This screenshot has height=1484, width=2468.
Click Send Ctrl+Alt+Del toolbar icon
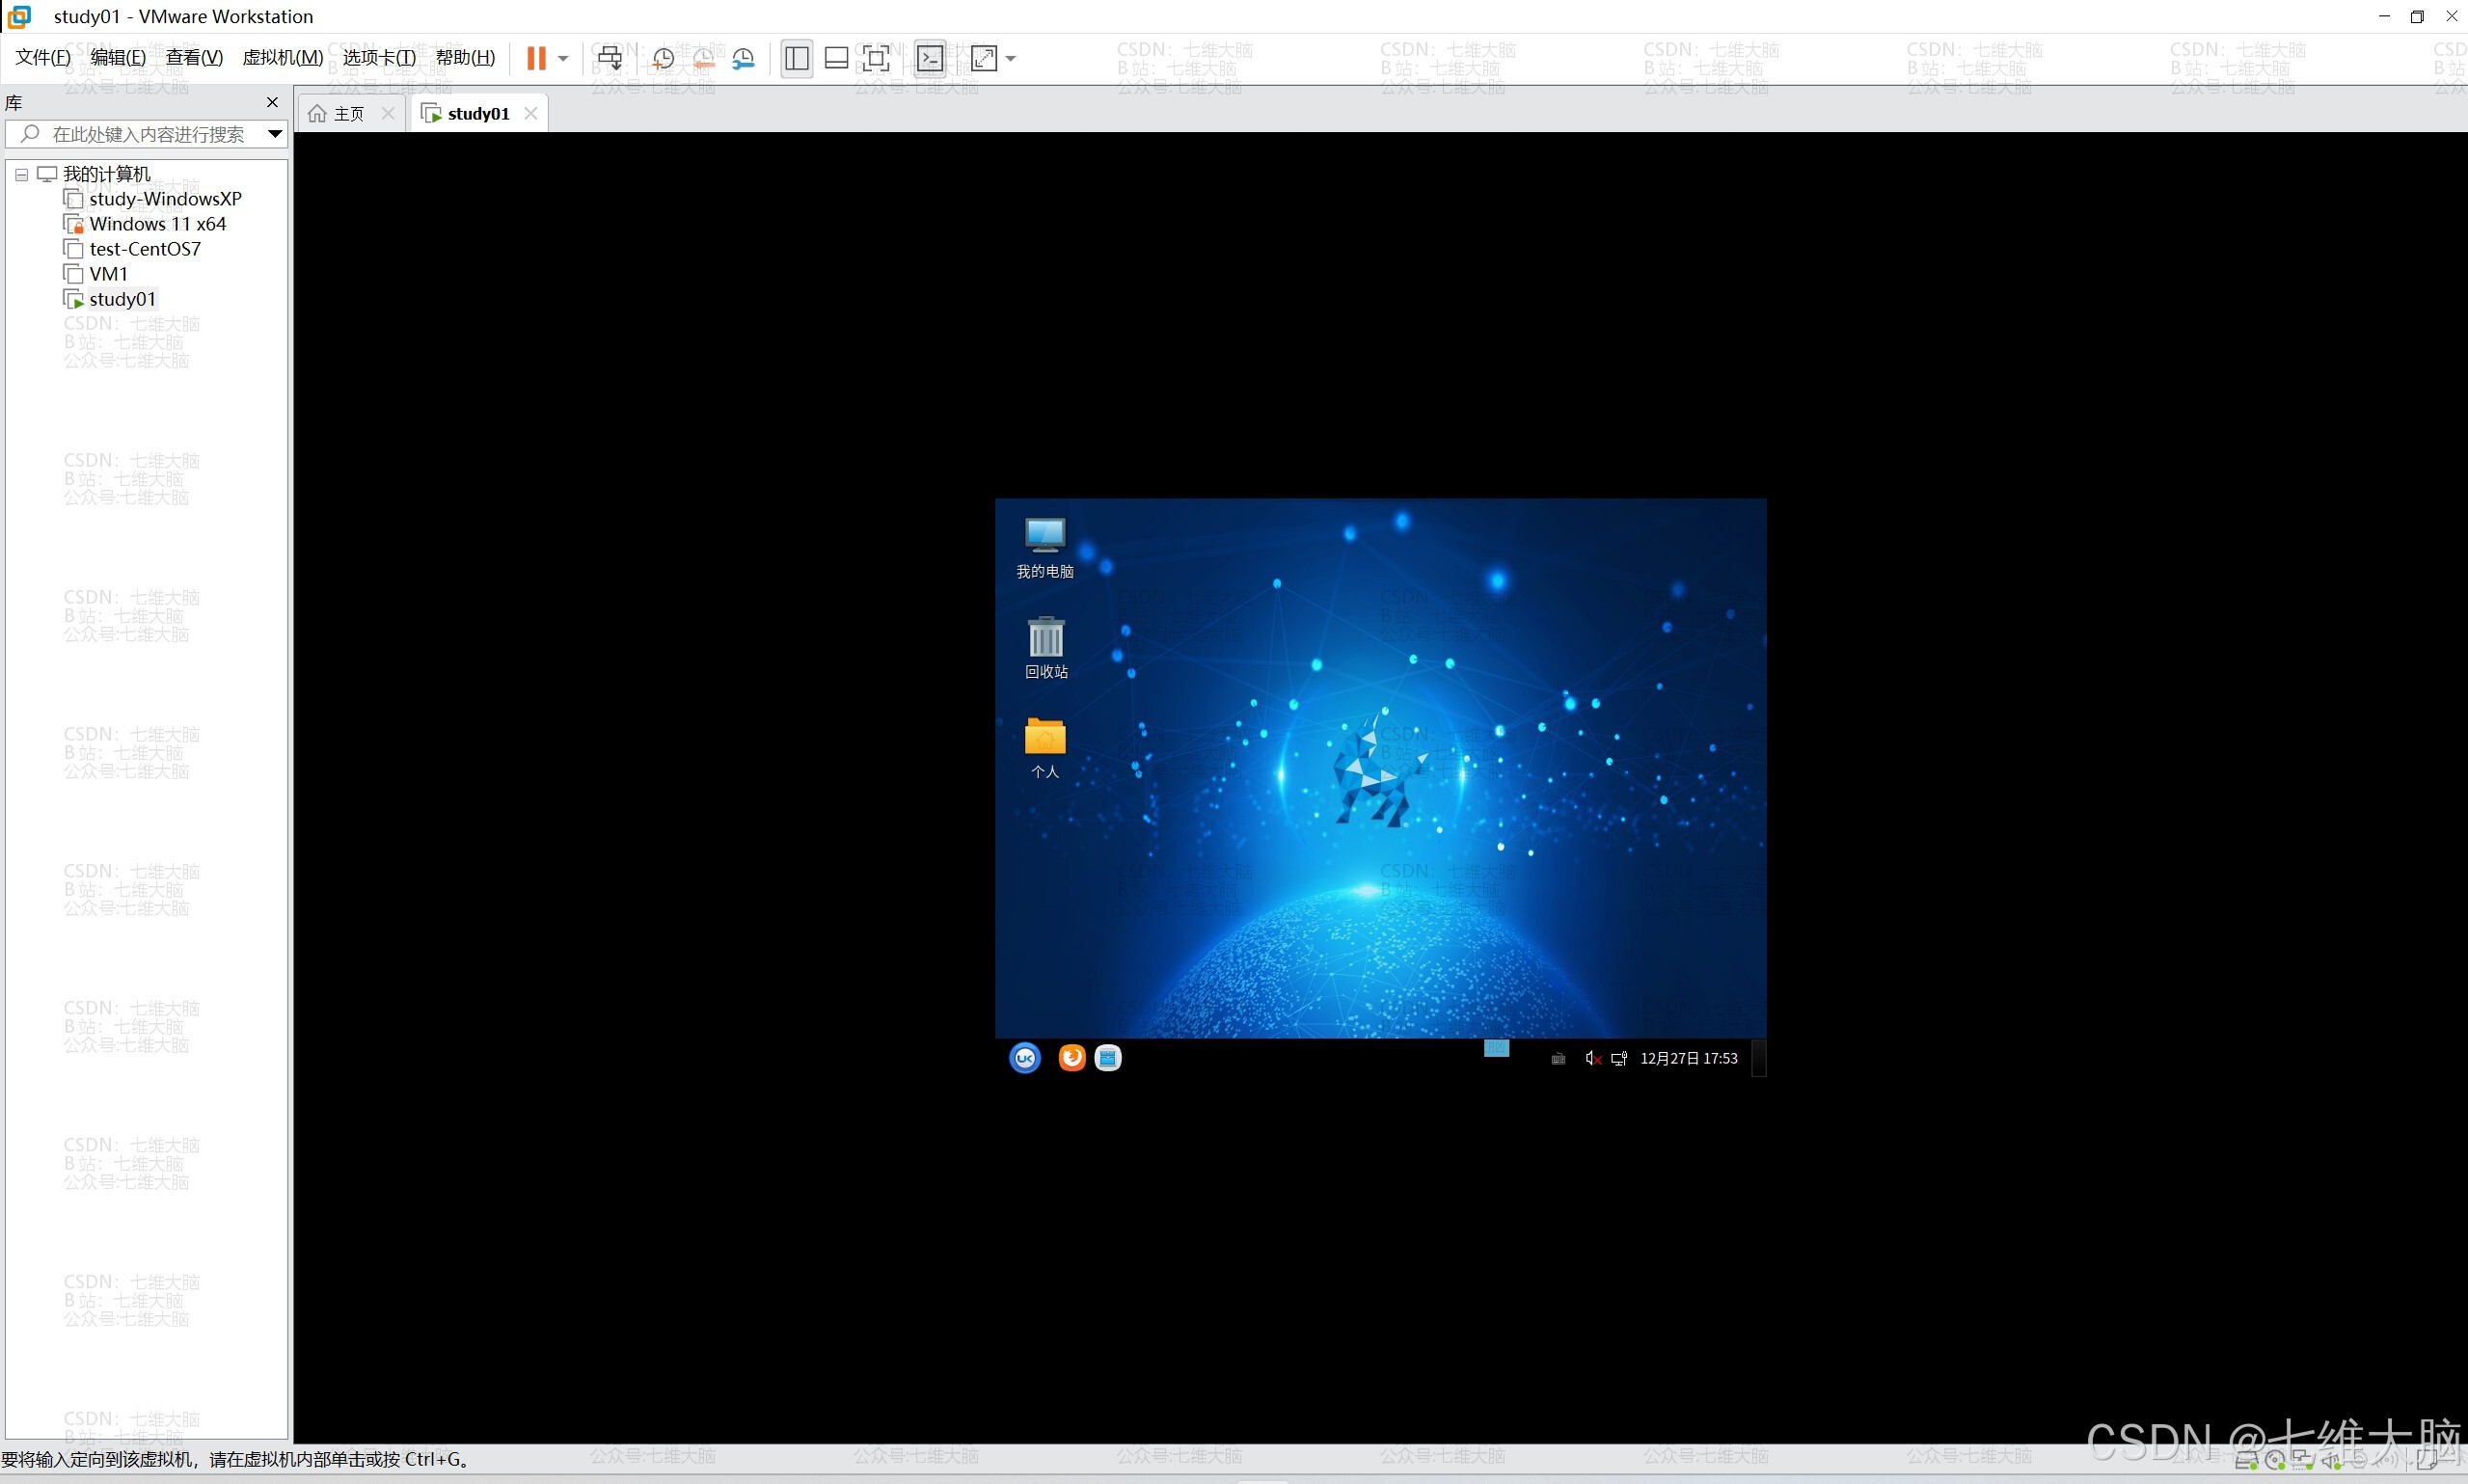[609, 58]
